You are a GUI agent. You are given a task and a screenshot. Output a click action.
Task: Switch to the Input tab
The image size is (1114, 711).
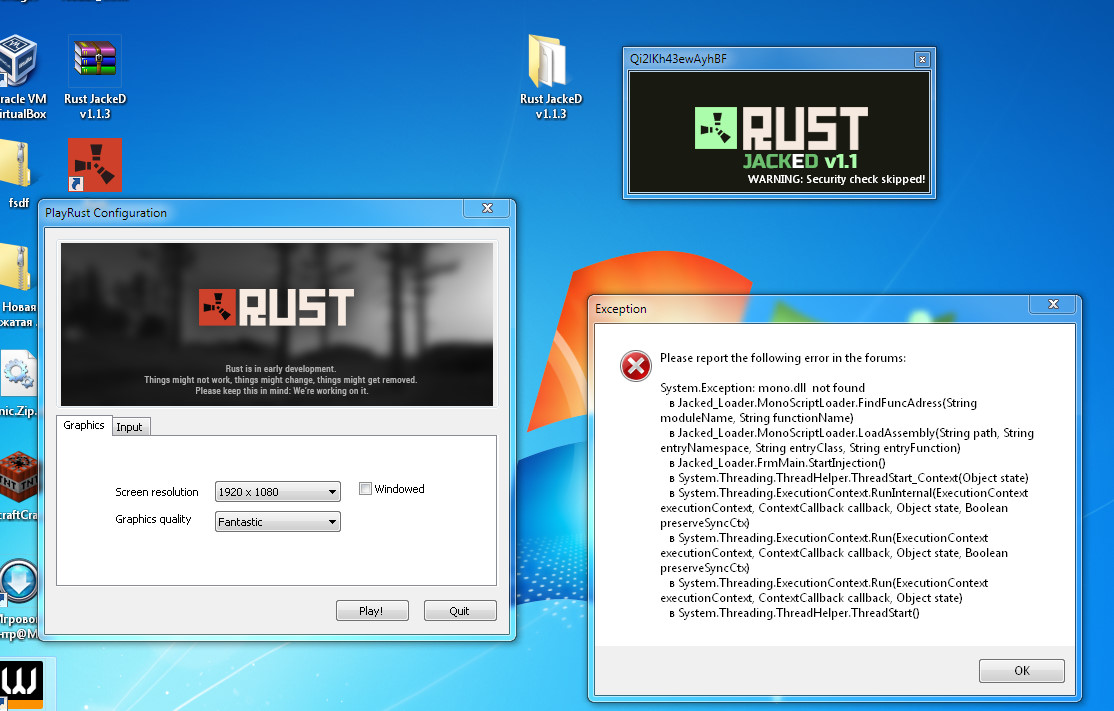click(x=129, y=427)
